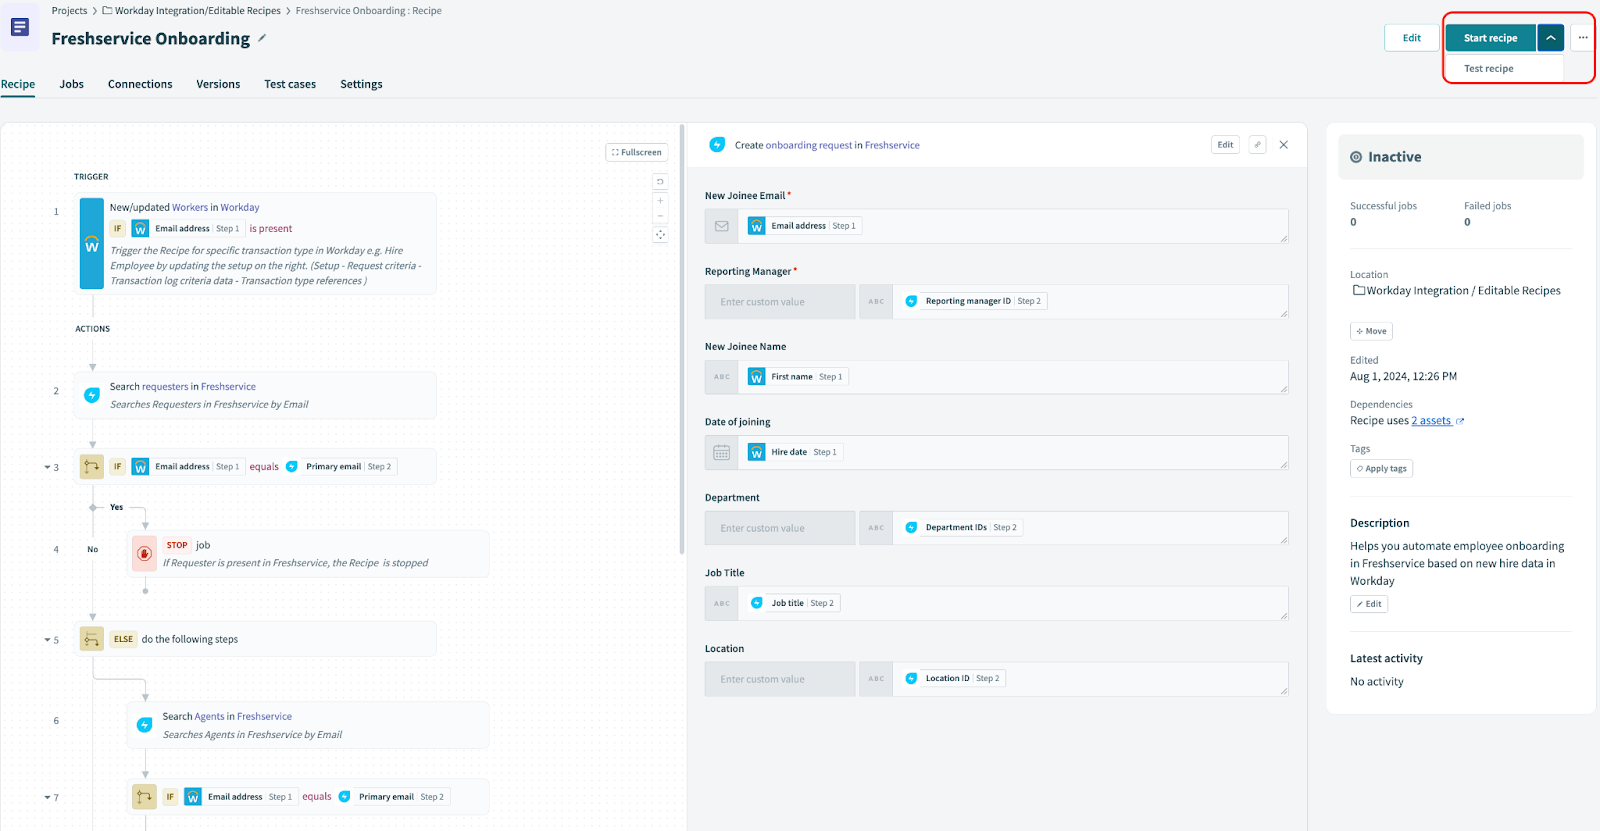Click Apply tags button
This screenshot has width=1600, height=831.
[x=1381, y=468]
